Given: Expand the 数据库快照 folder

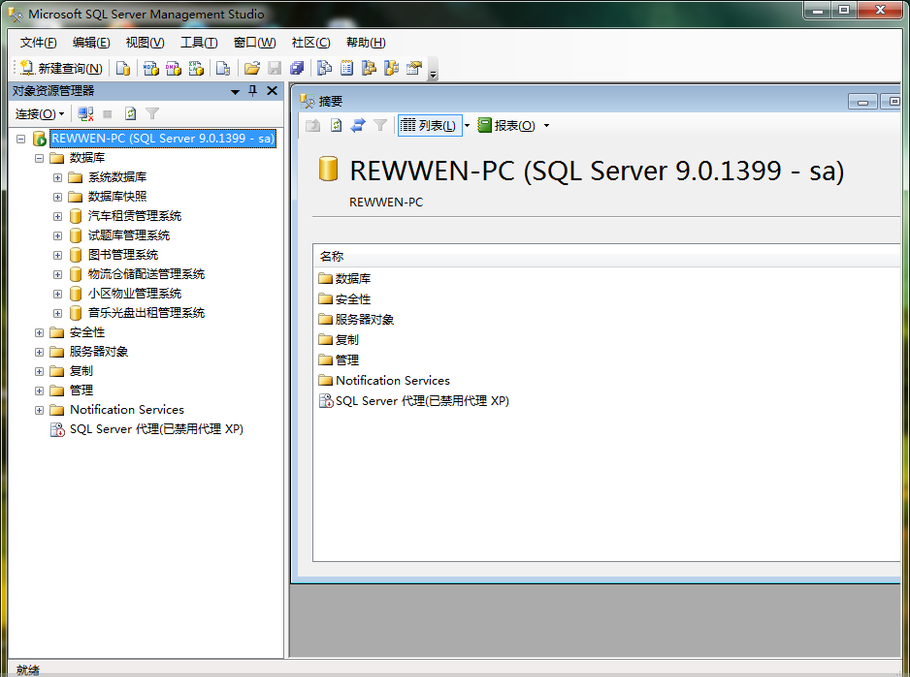Looking at the screenshot, I should [57, 197].
